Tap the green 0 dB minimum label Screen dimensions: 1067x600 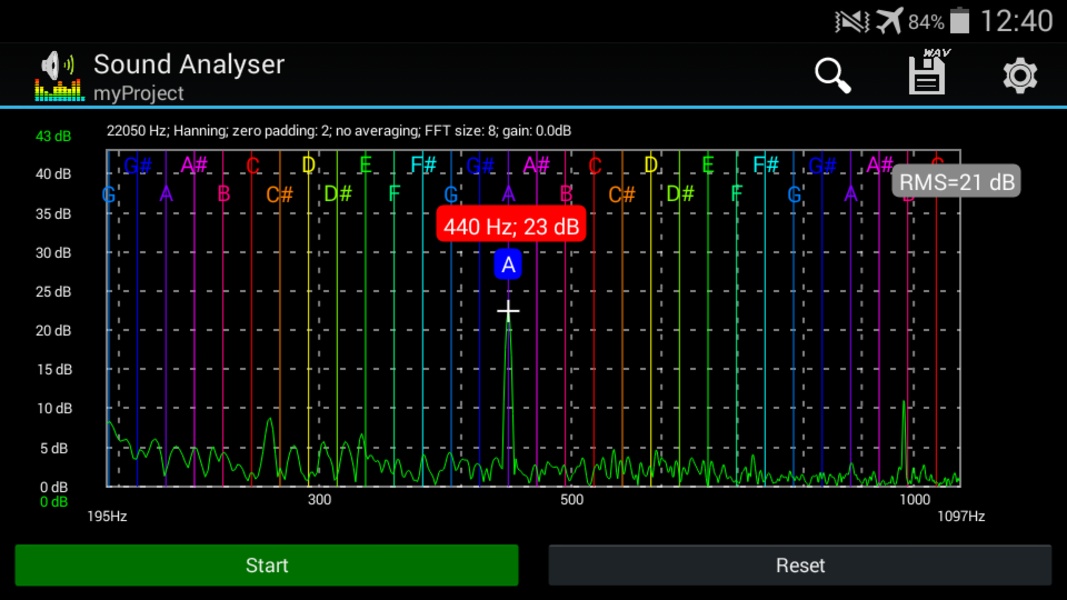54,502
